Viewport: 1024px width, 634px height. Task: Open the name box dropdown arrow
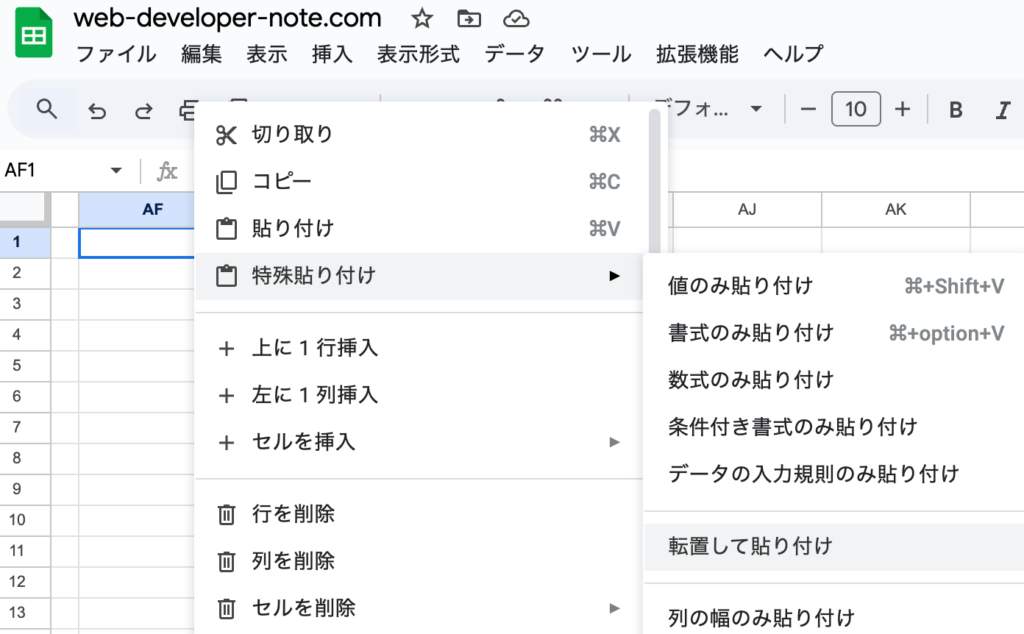(x=116, y=171)
